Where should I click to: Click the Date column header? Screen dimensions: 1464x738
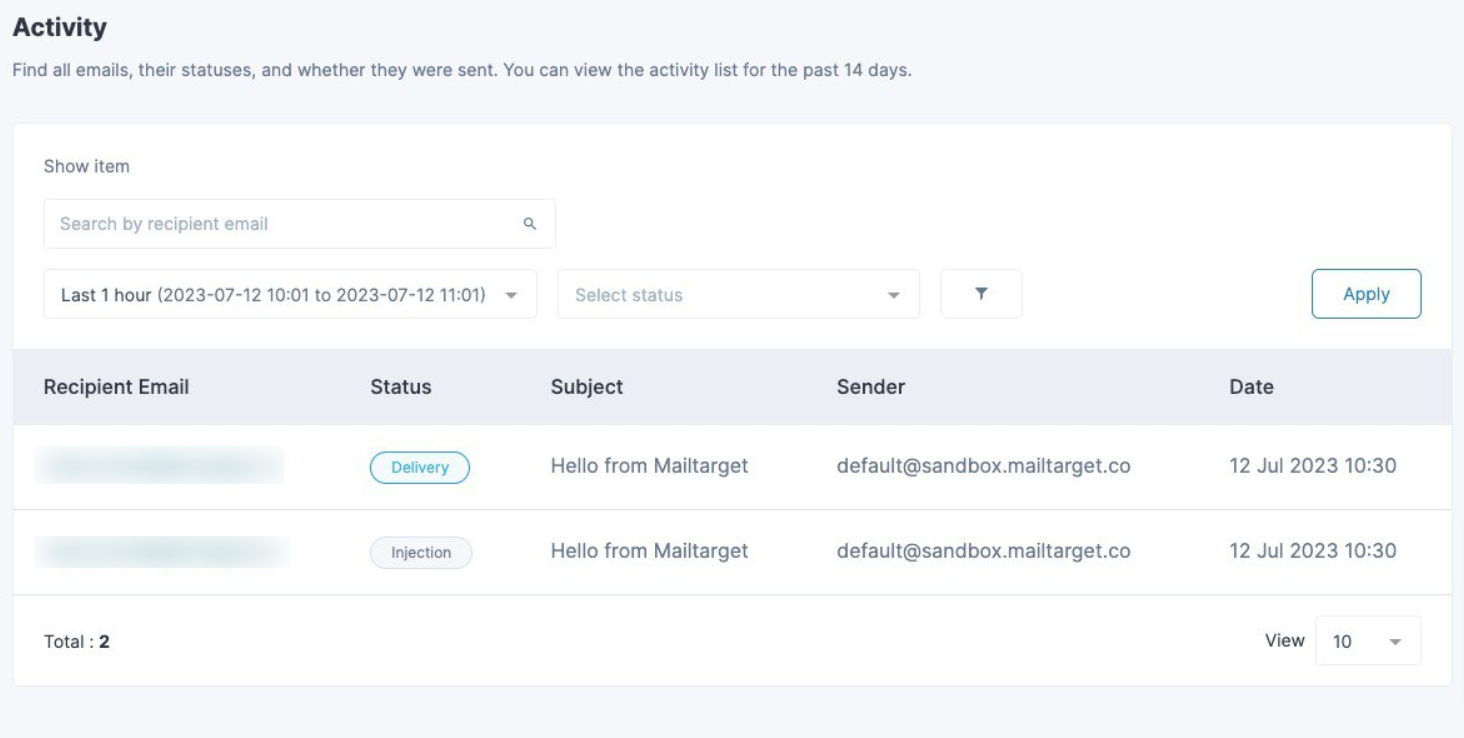(1251, 387)
